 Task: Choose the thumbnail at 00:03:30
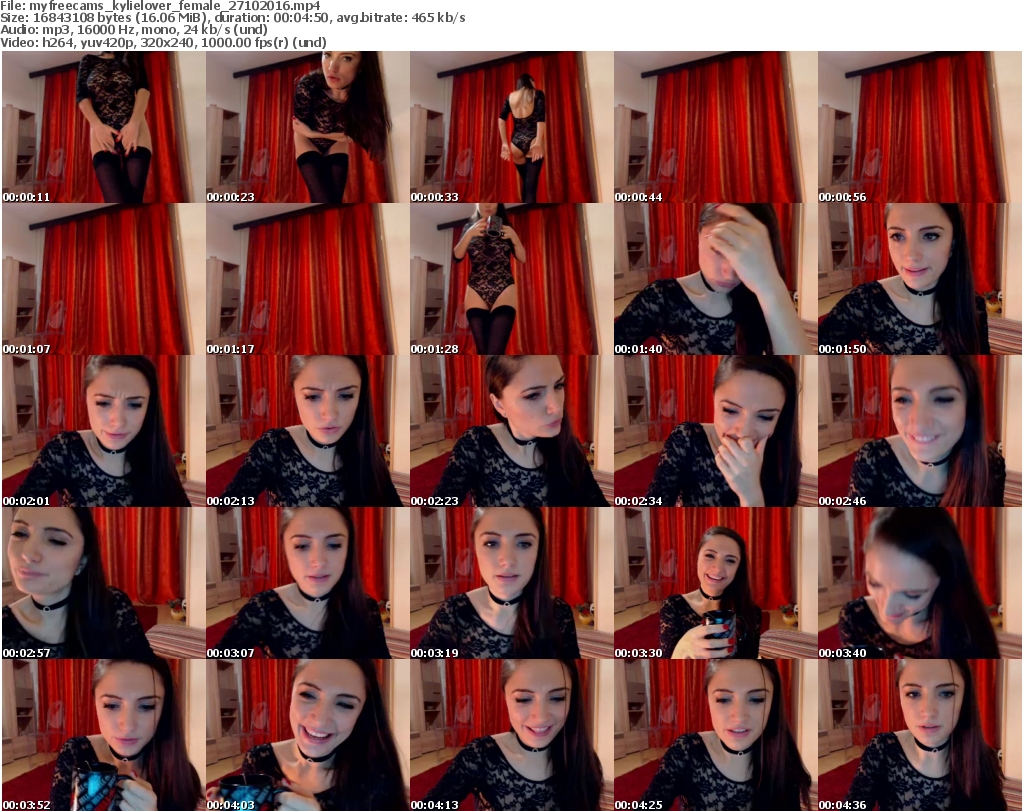pos(716,583)
